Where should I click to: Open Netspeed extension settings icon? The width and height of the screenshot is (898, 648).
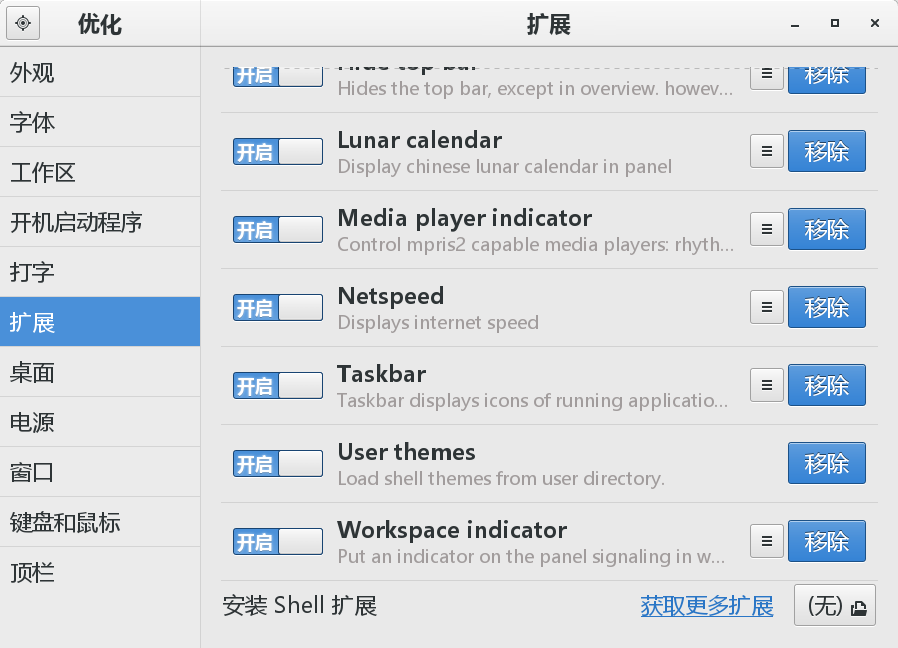767,307
